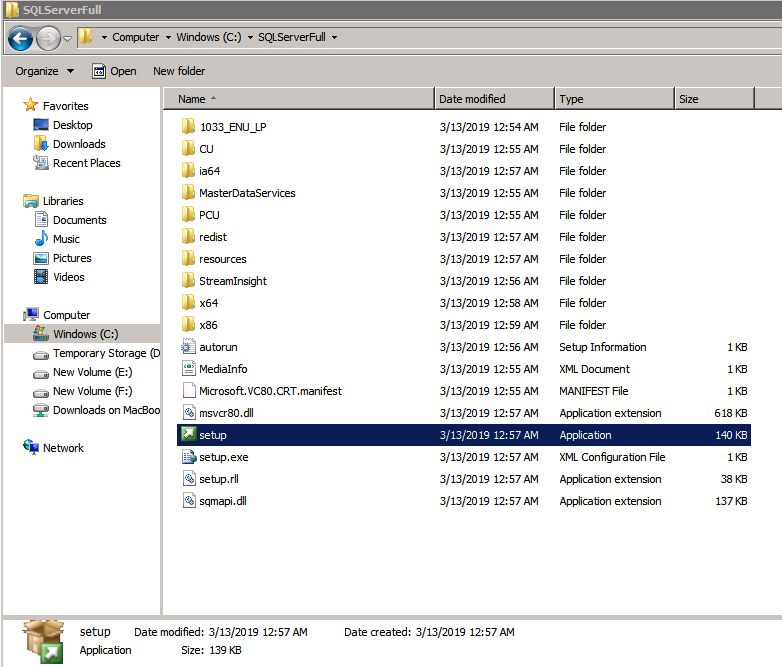782x667 pixels.
Task: Click 'Date created' value in details pane
Action: click(x=465, y=632)
